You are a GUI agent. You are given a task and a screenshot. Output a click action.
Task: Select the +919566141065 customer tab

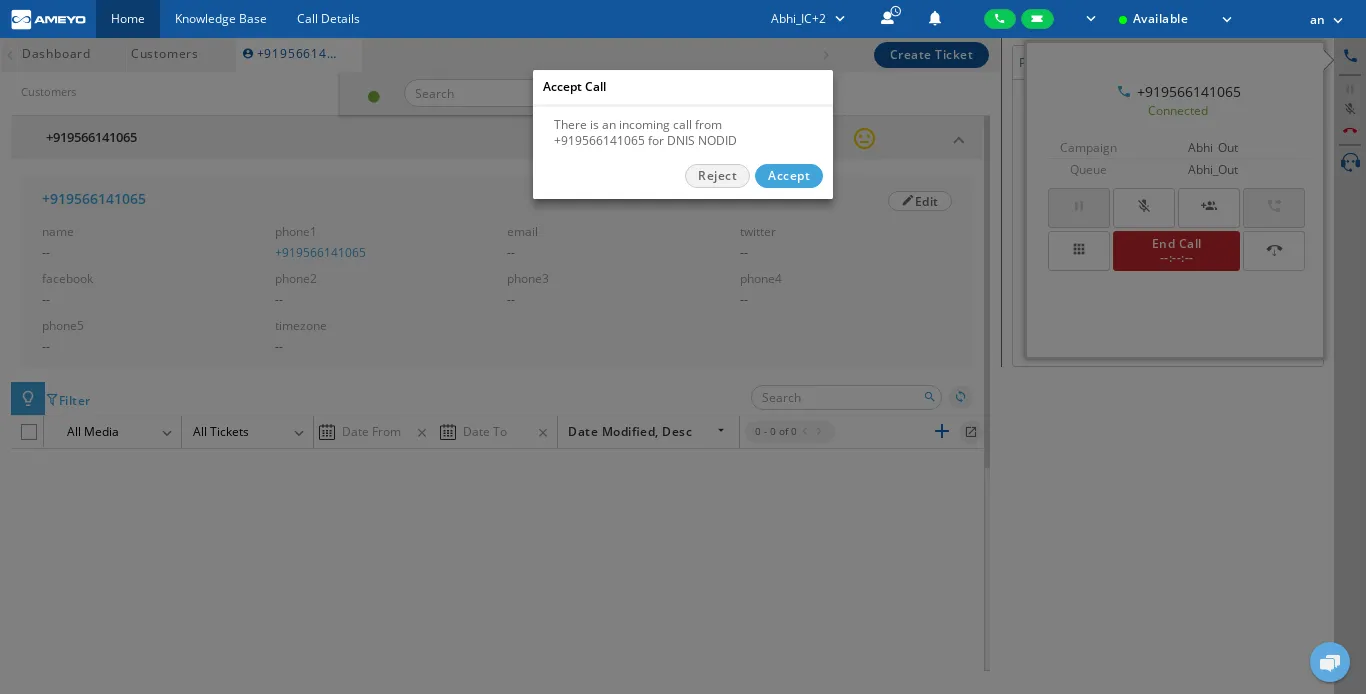point(298,54)
